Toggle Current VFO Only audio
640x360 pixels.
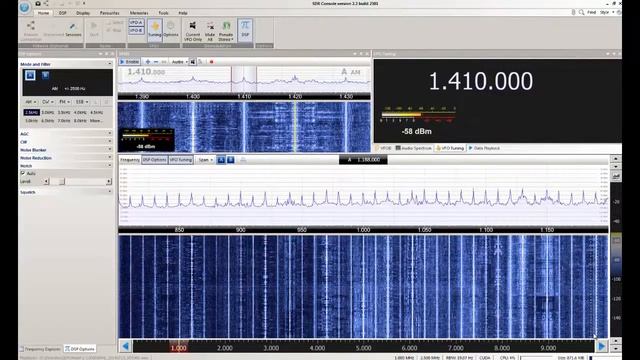point(193,31)
